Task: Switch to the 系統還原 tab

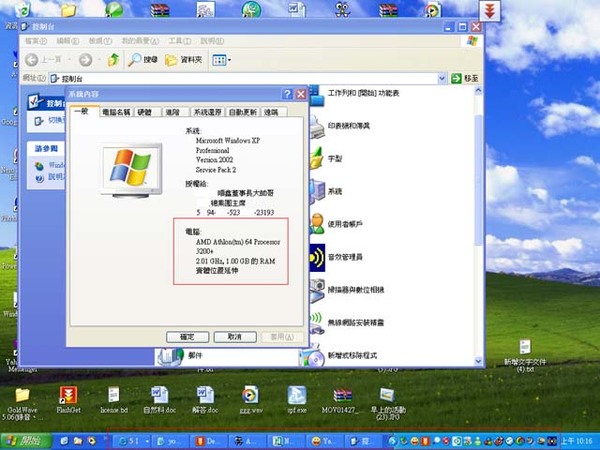Action: coord(207,112)
